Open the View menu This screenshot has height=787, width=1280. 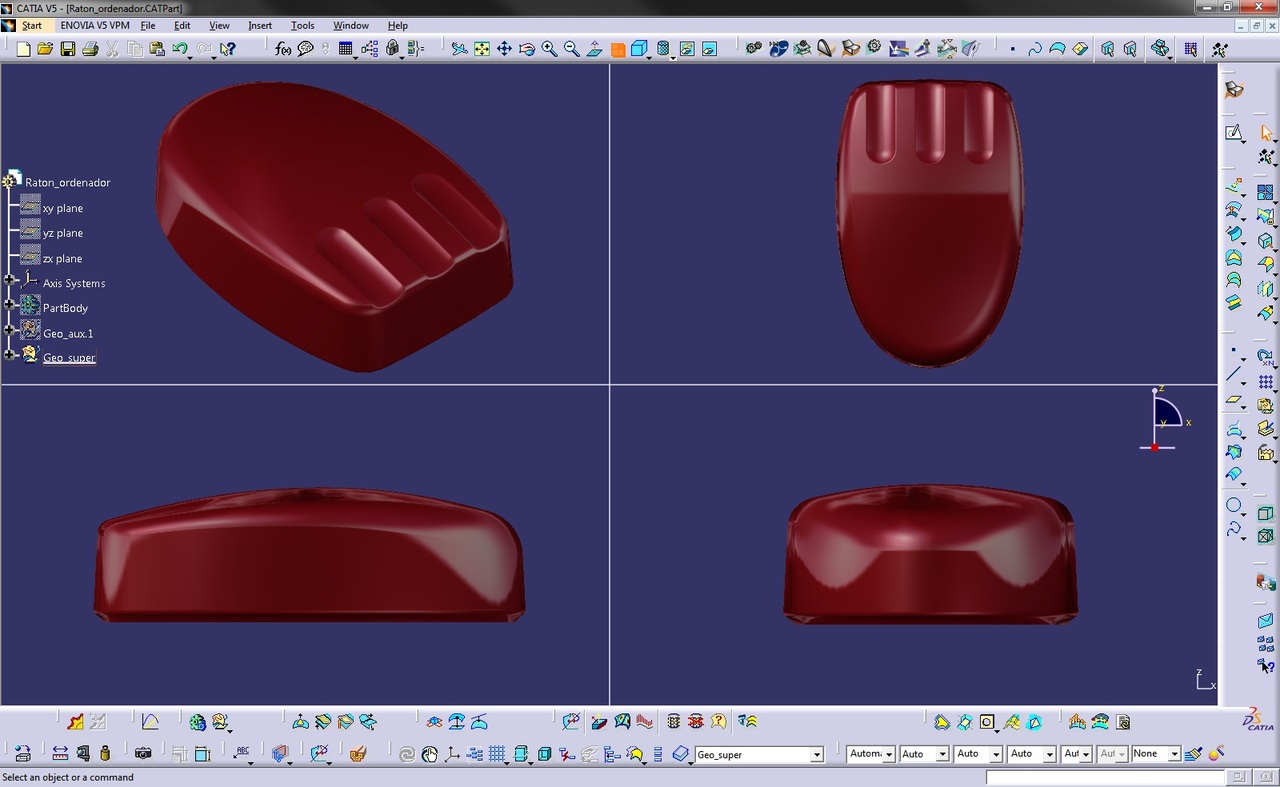[219, 25]
